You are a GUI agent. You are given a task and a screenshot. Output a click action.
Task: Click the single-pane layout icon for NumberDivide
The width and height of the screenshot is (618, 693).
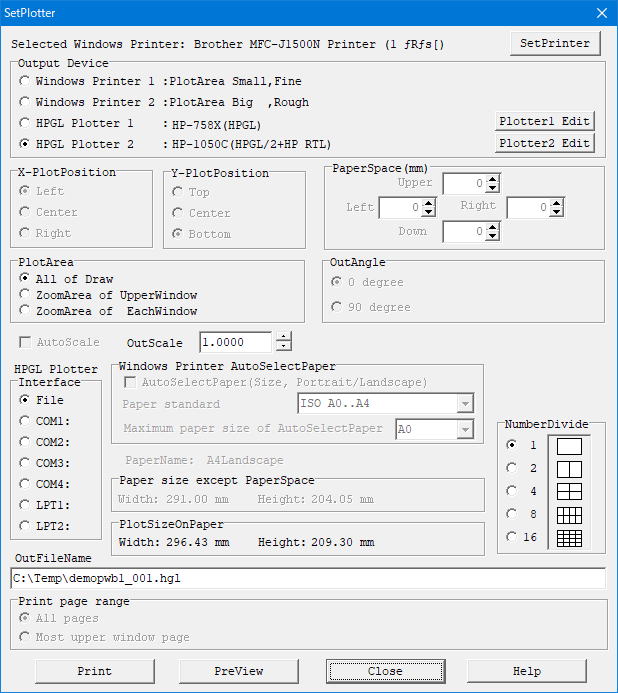[569, 446]
